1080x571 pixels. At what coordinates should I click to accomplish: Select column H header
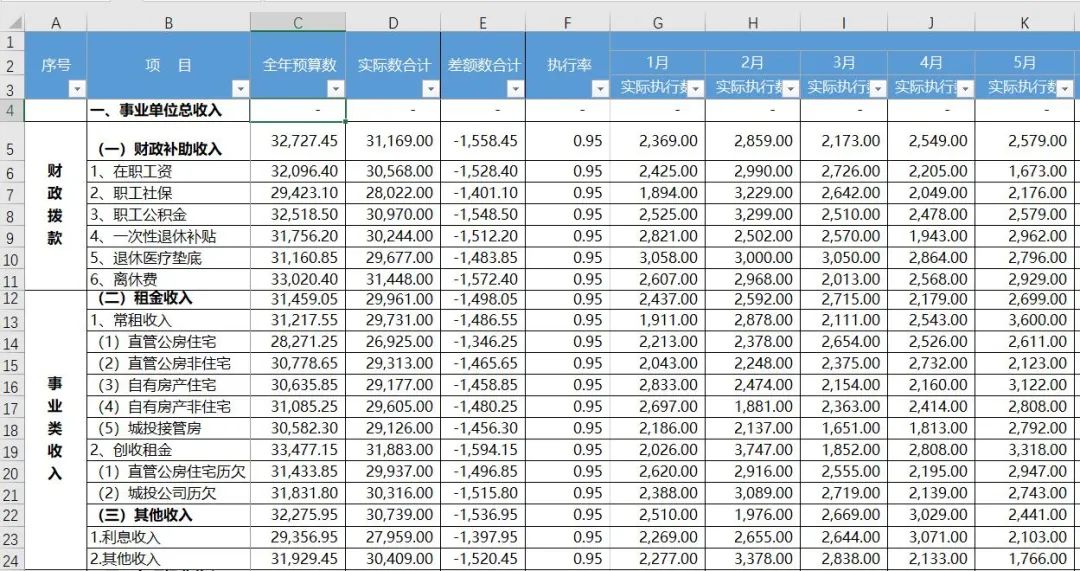click(x=753, y=23)
